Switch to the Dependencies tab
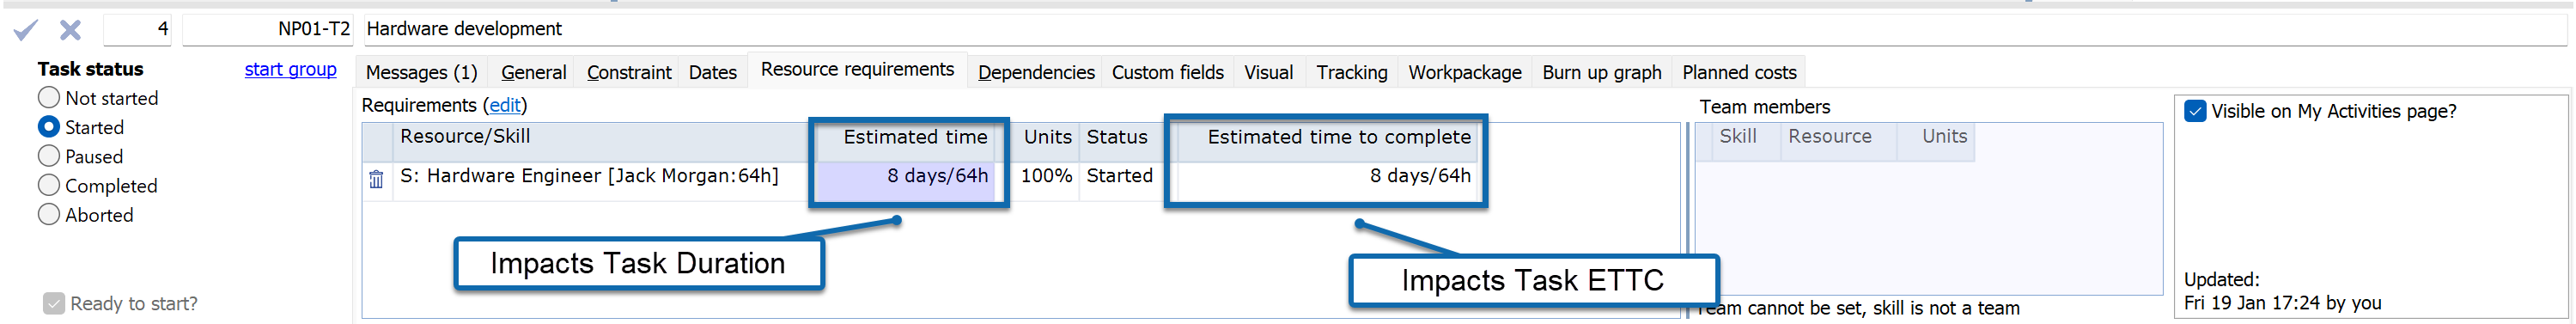 (1036, 72)
